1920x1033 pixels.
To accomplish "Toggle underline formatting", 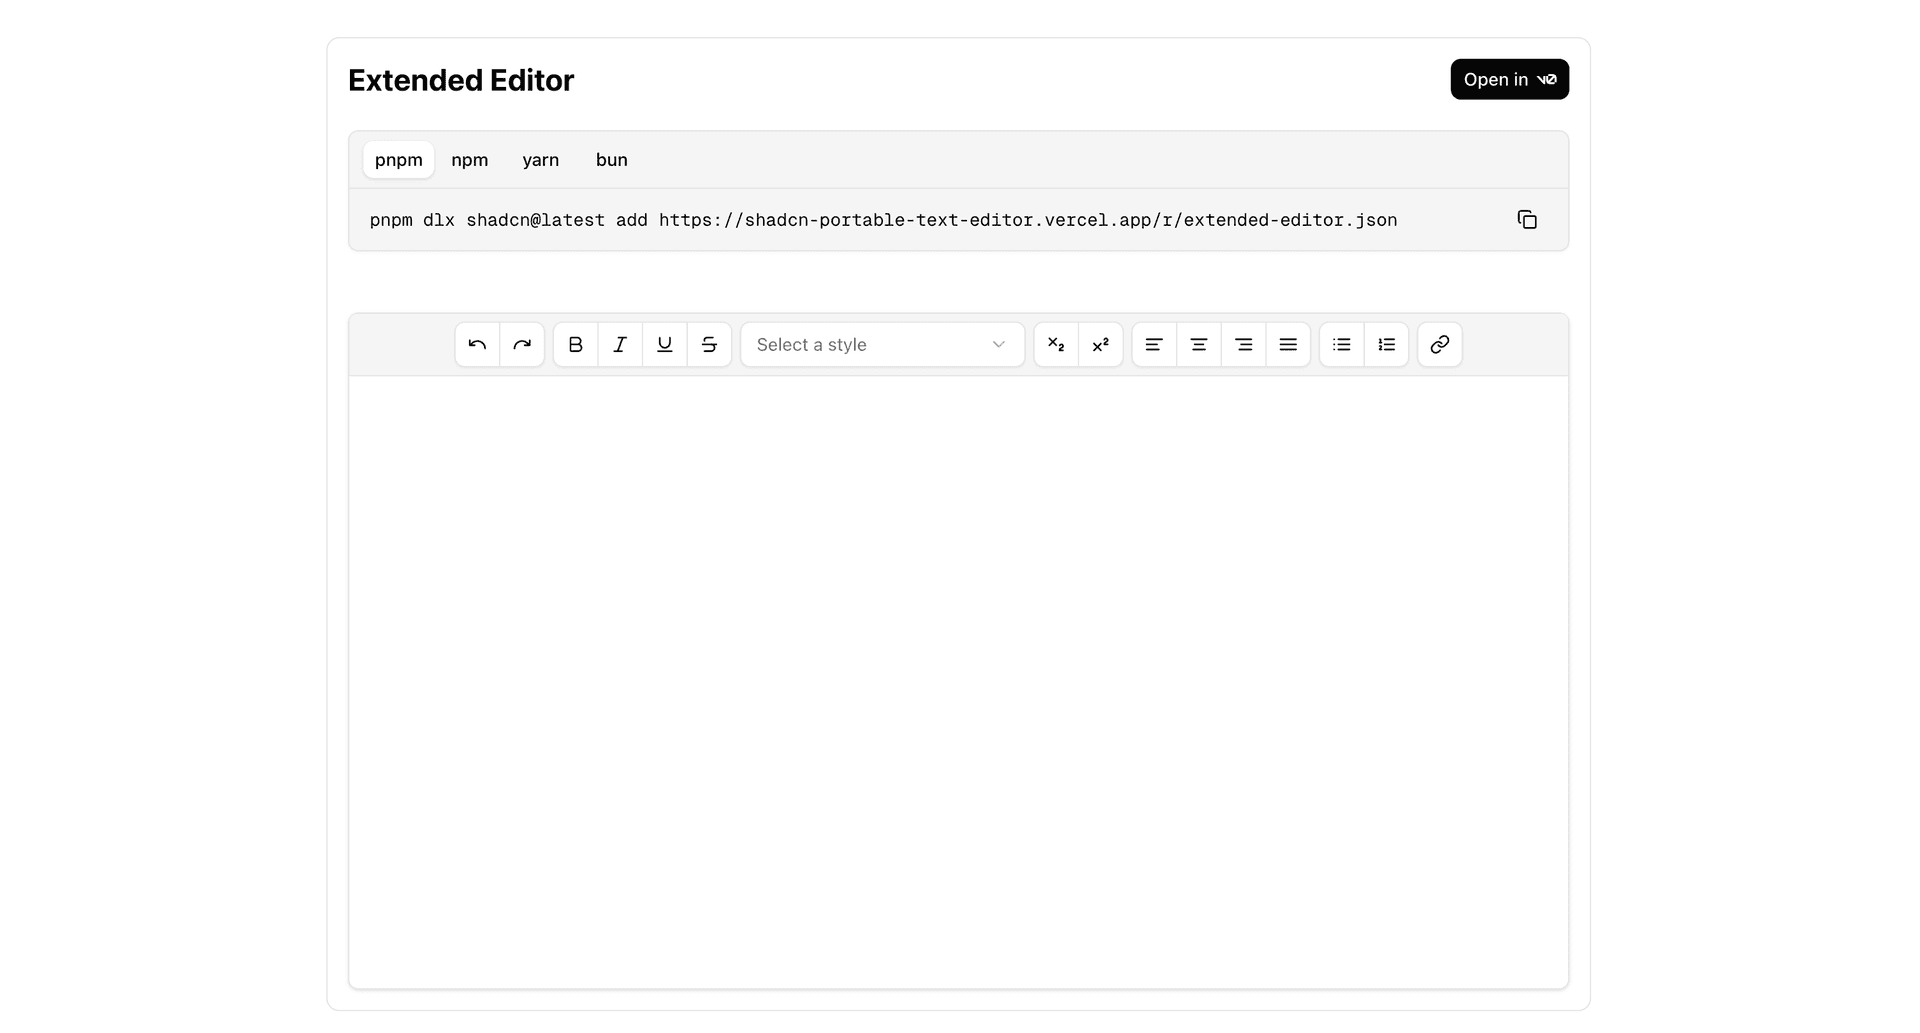I will coord(665,345).
